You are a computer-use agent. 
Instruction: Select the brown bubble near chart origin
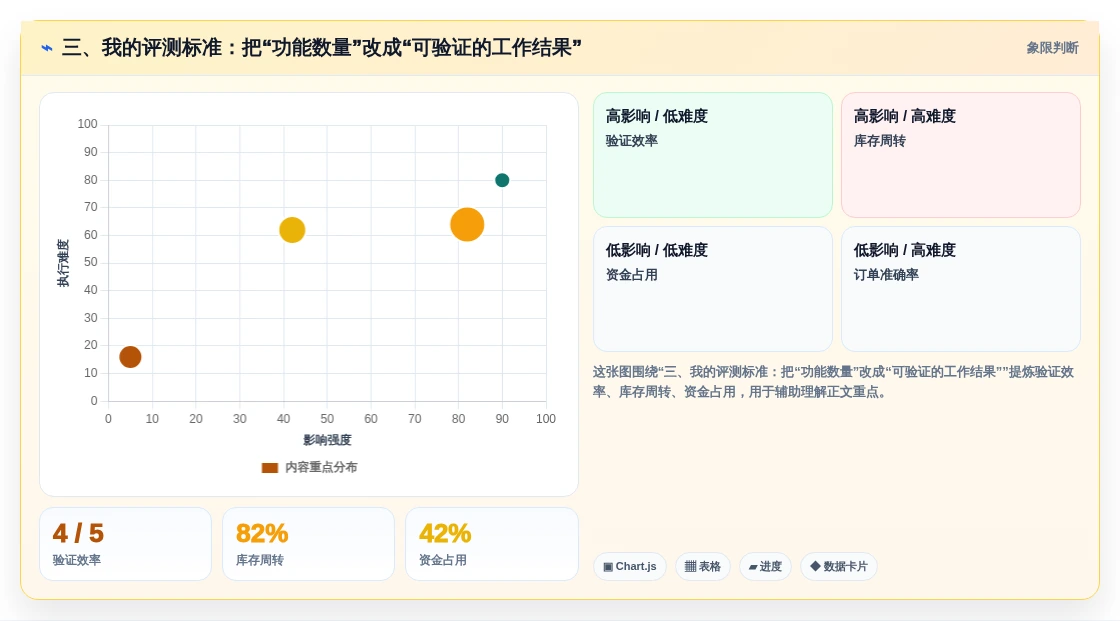click(x=130, y=357)
